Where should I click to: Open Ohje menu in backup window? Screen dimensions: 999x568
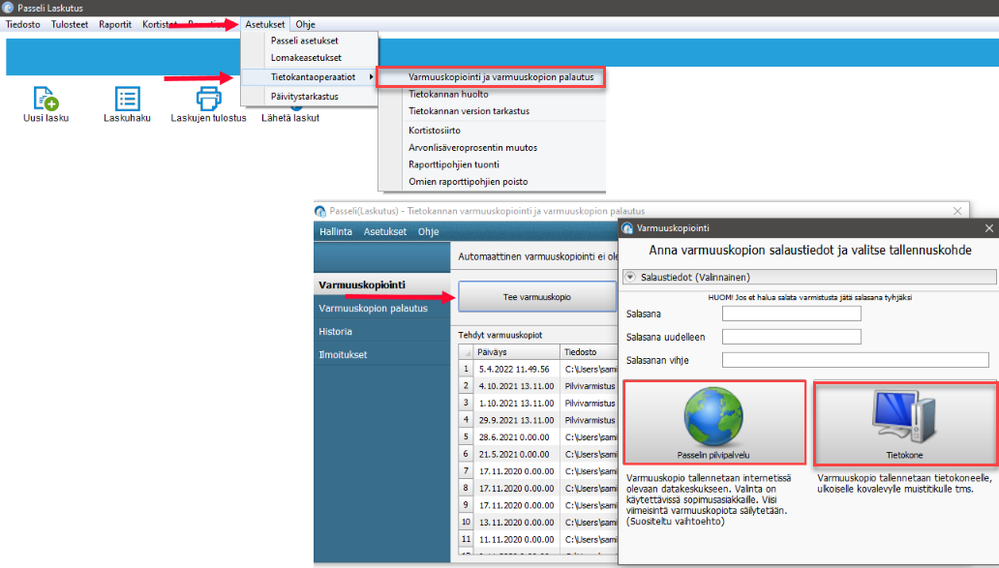click(428, 232)
